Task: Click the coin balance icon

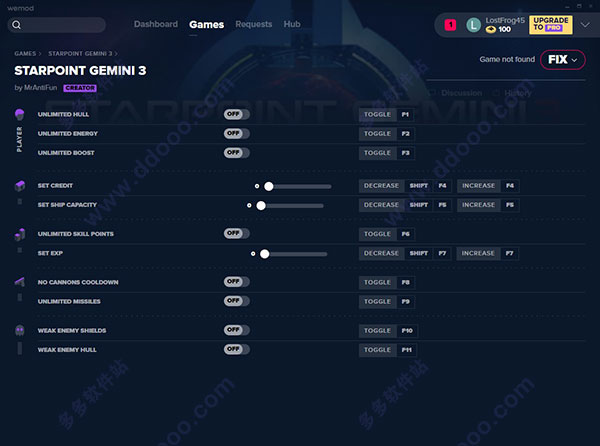Action: (x=491, y=29)
